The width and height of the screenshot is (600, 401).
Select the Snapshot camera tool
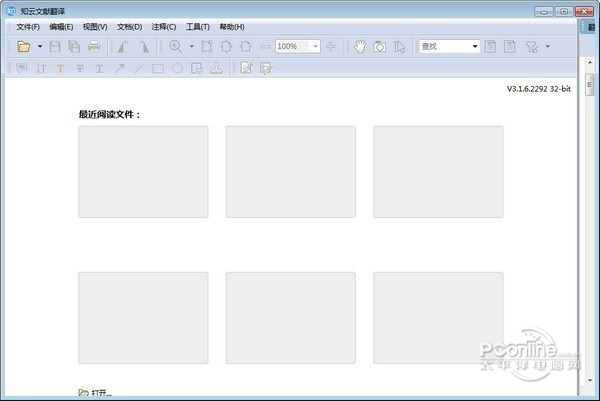(380, 47)
